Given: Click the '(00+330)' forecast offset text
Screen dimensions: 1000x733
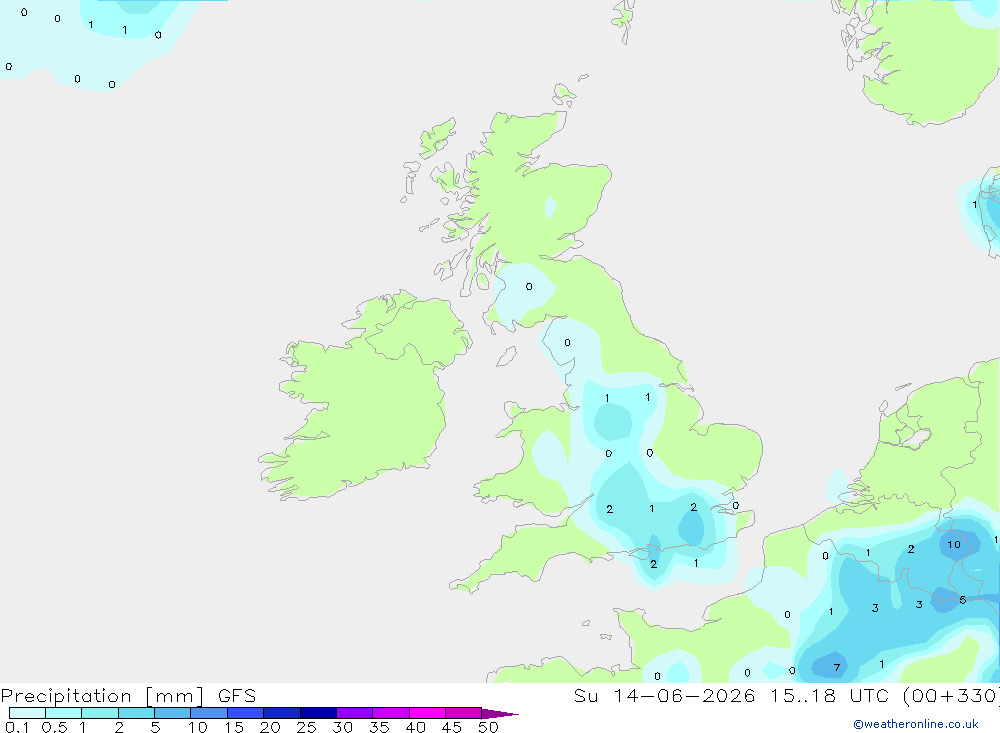Looking at the screenshot, I should coord(952,696).
